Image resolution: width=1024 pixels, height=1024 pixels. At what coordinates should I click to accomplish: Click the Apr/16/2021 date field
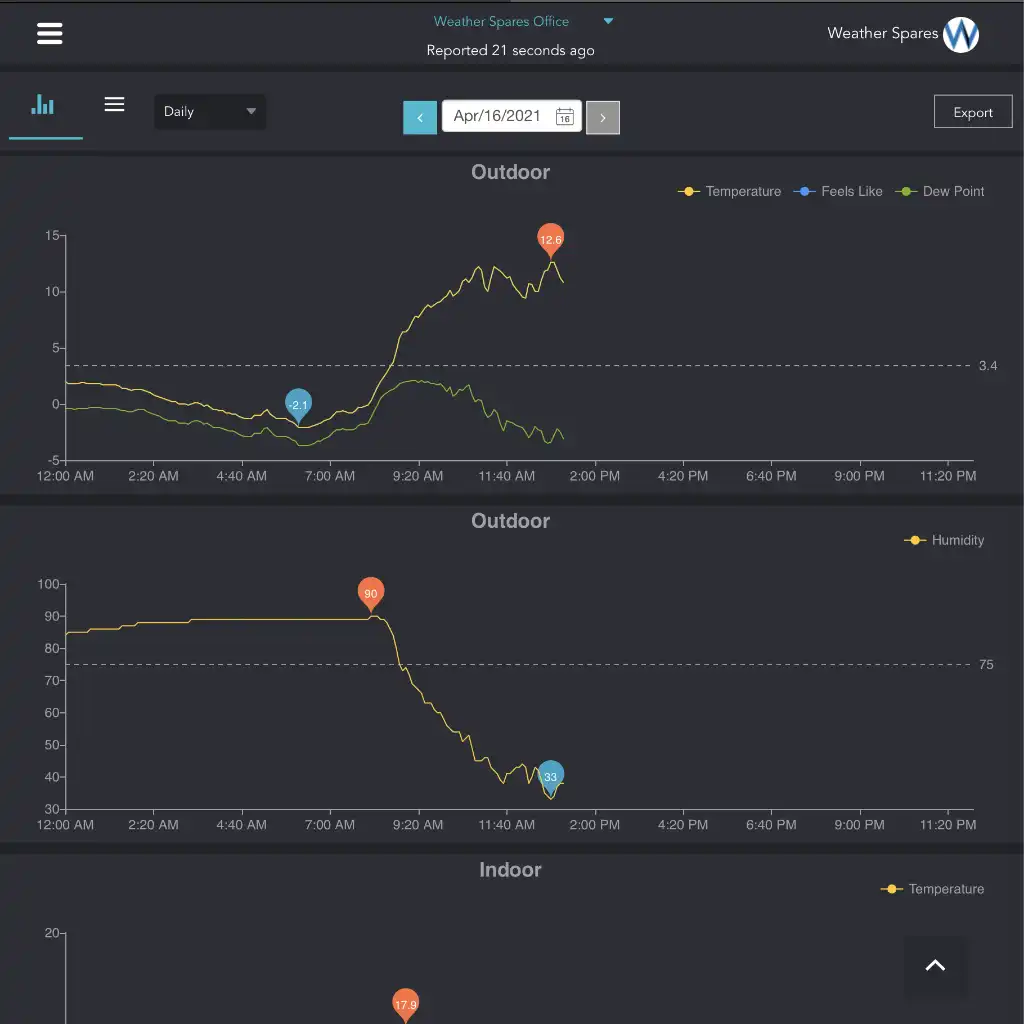coord(497,116)
